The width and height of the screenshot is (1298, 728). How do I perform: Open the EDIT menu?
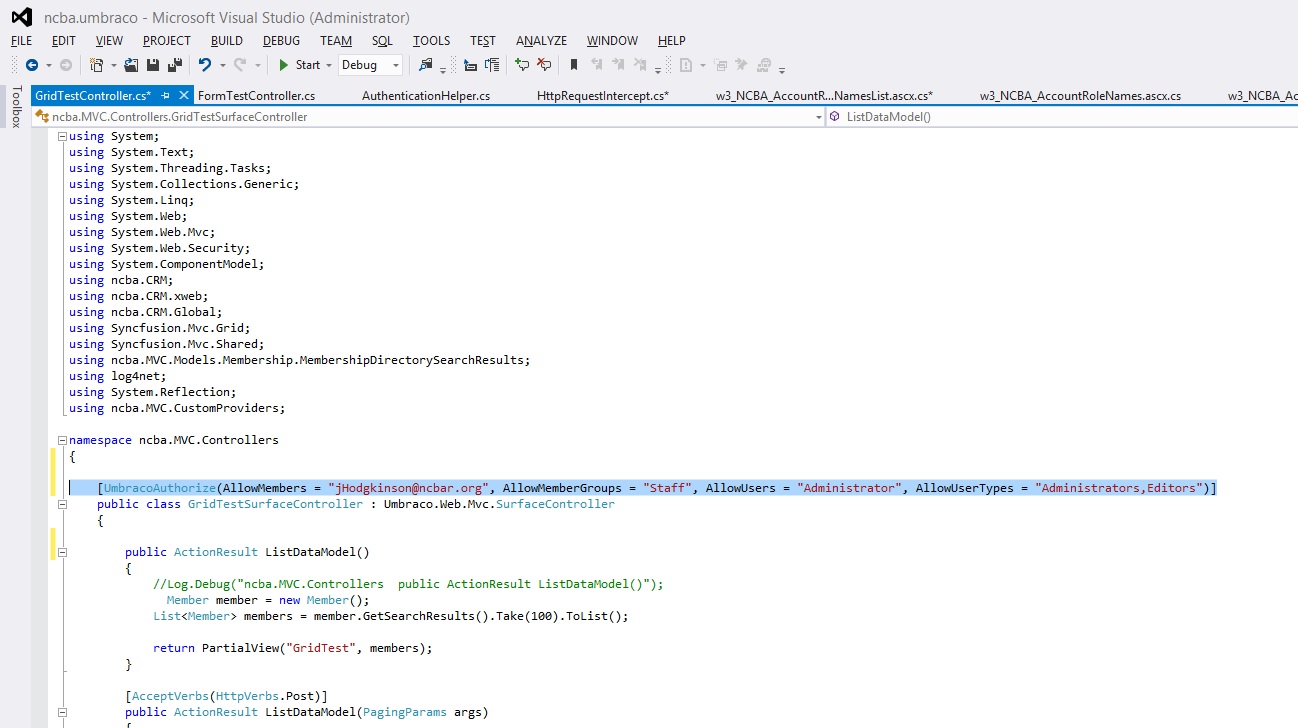(x=64, y=41)
